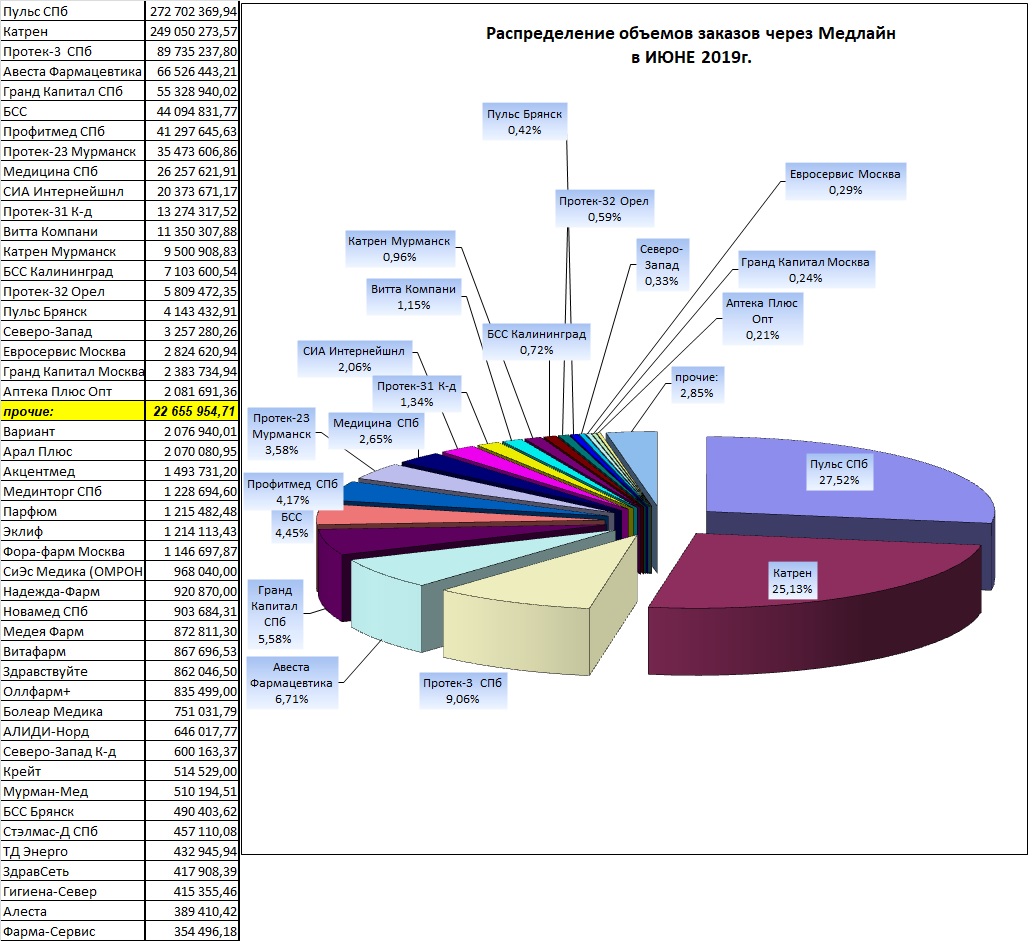Click 'Пульс Брянск 0,42%' data label
Viewport: 1036px width, 941px height.
pos(525,122)
